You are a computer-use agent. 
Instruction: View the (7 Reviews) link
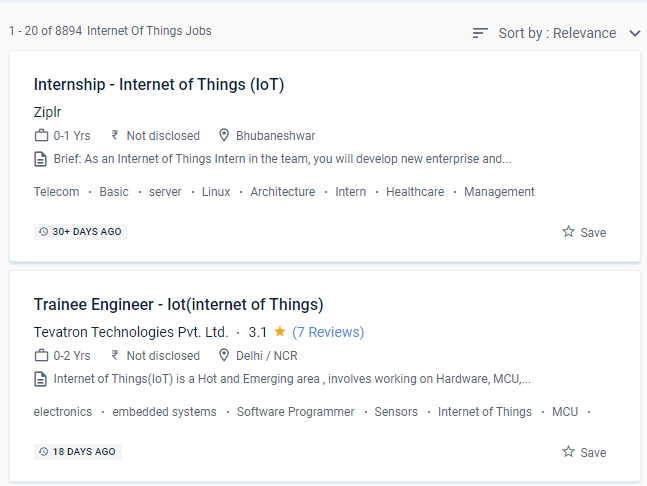pyautogui.click(x=328, y=332)
